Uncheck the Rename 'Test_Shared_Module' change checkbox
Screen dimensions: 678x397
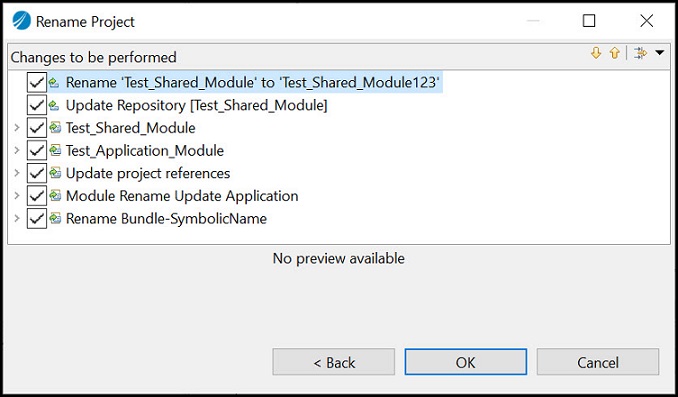tap(37, 82)
